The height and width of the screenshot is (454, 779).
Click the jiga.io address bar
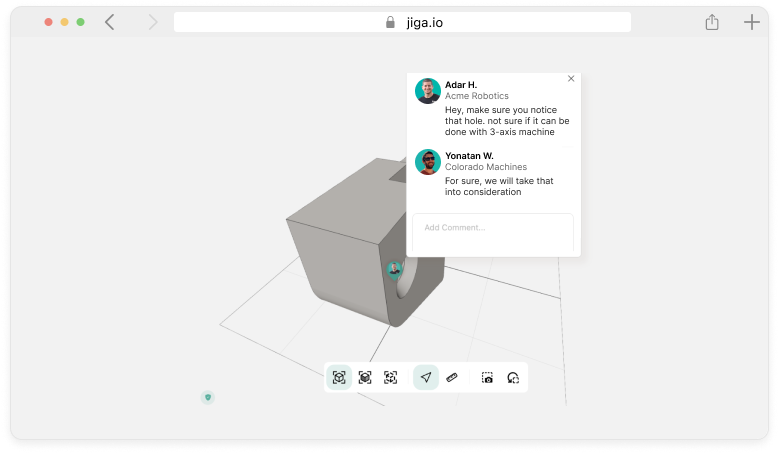402,22
